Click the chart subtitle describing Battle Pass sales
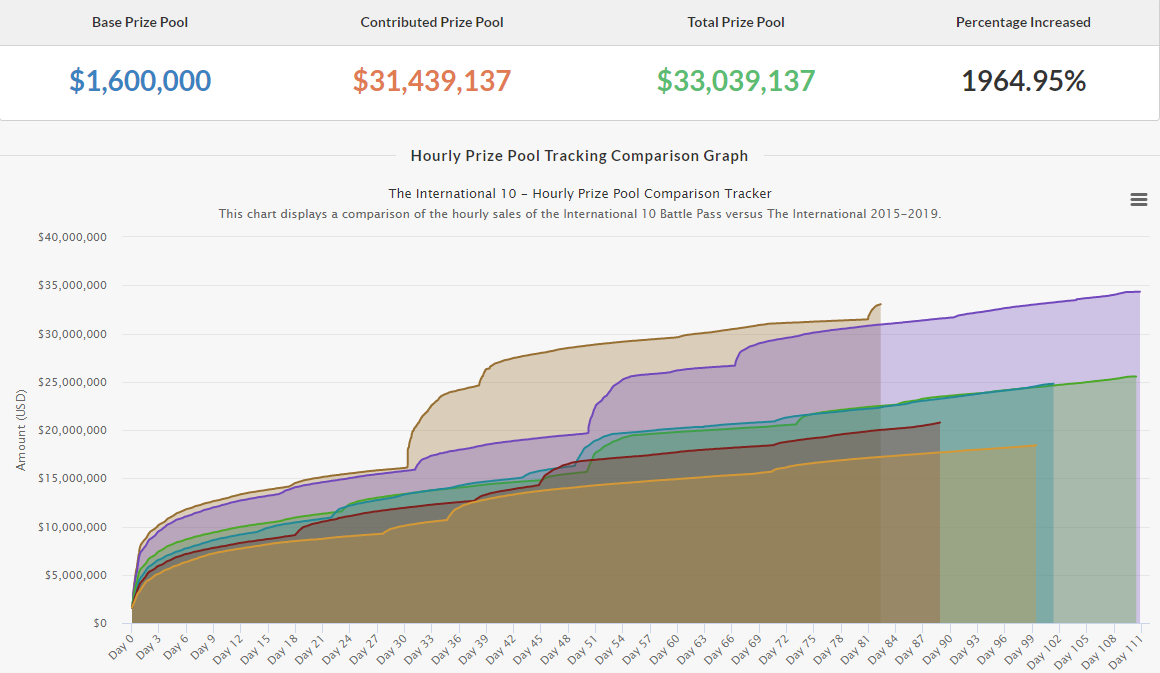This screenshot has width=1160, height=673. click(x=579, y=214)
